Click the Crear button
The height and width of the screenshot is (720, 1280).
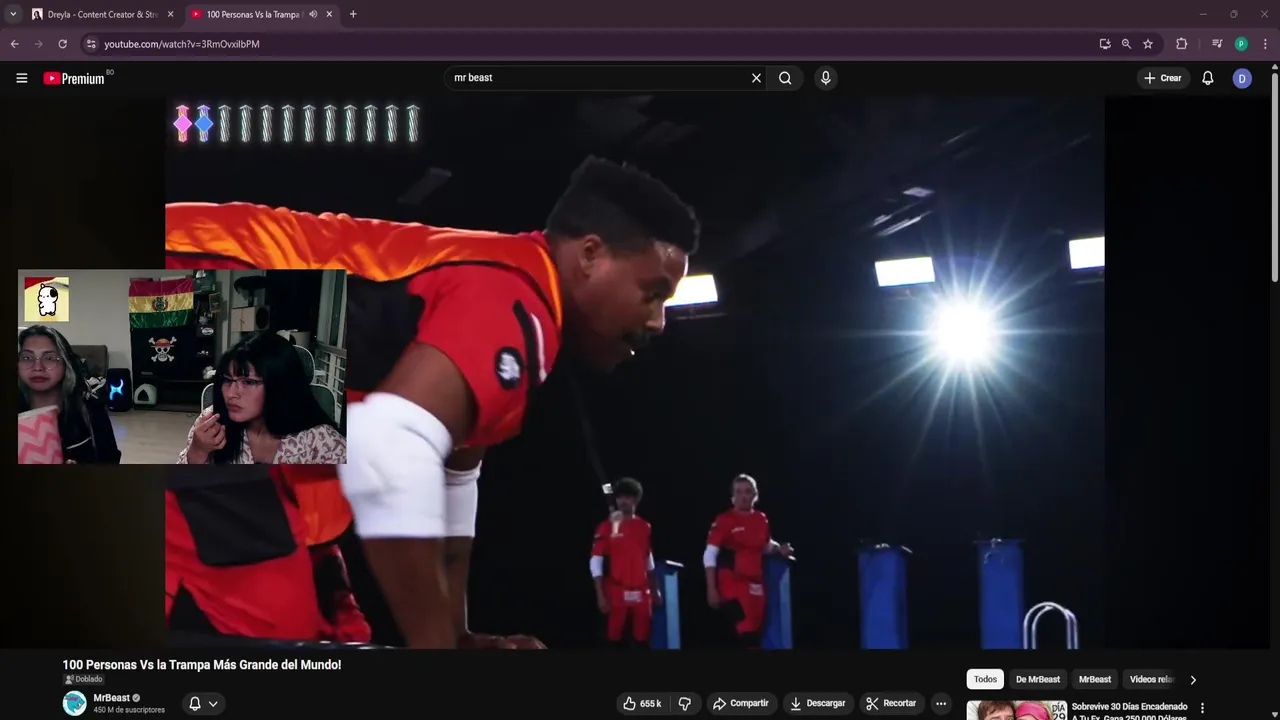[x=1163, y=78]
